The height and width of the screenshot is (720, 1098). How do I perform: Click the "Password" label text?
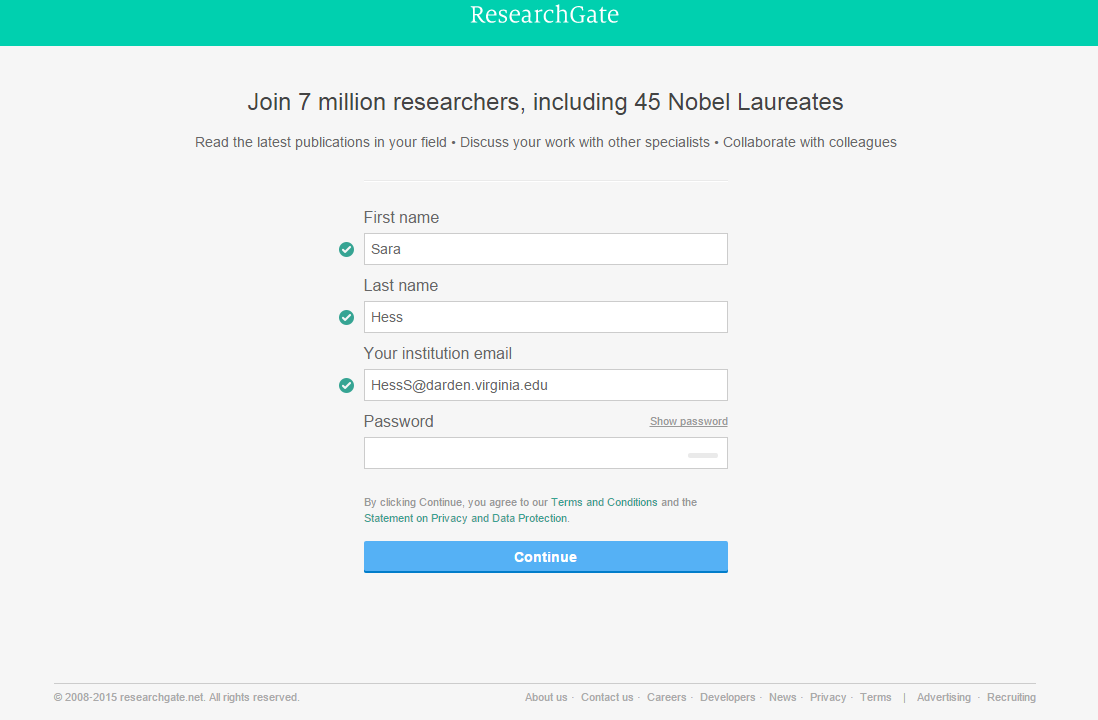click(398, 422)
